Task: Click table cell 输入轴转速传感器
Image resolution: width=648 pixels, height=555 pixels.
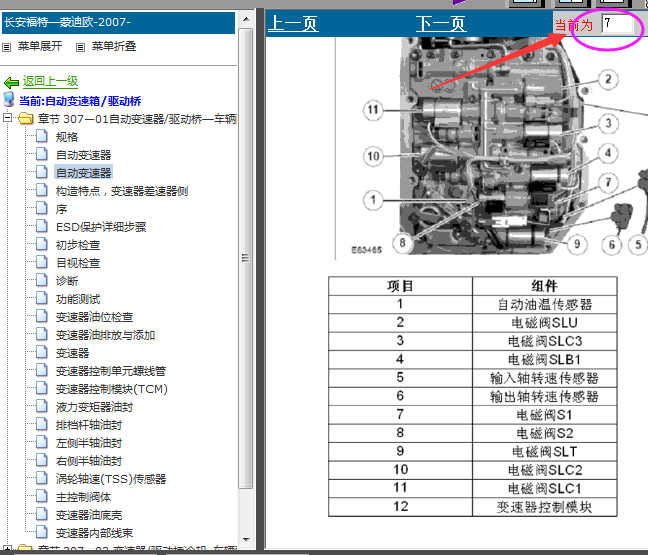Action: (544, 378)
